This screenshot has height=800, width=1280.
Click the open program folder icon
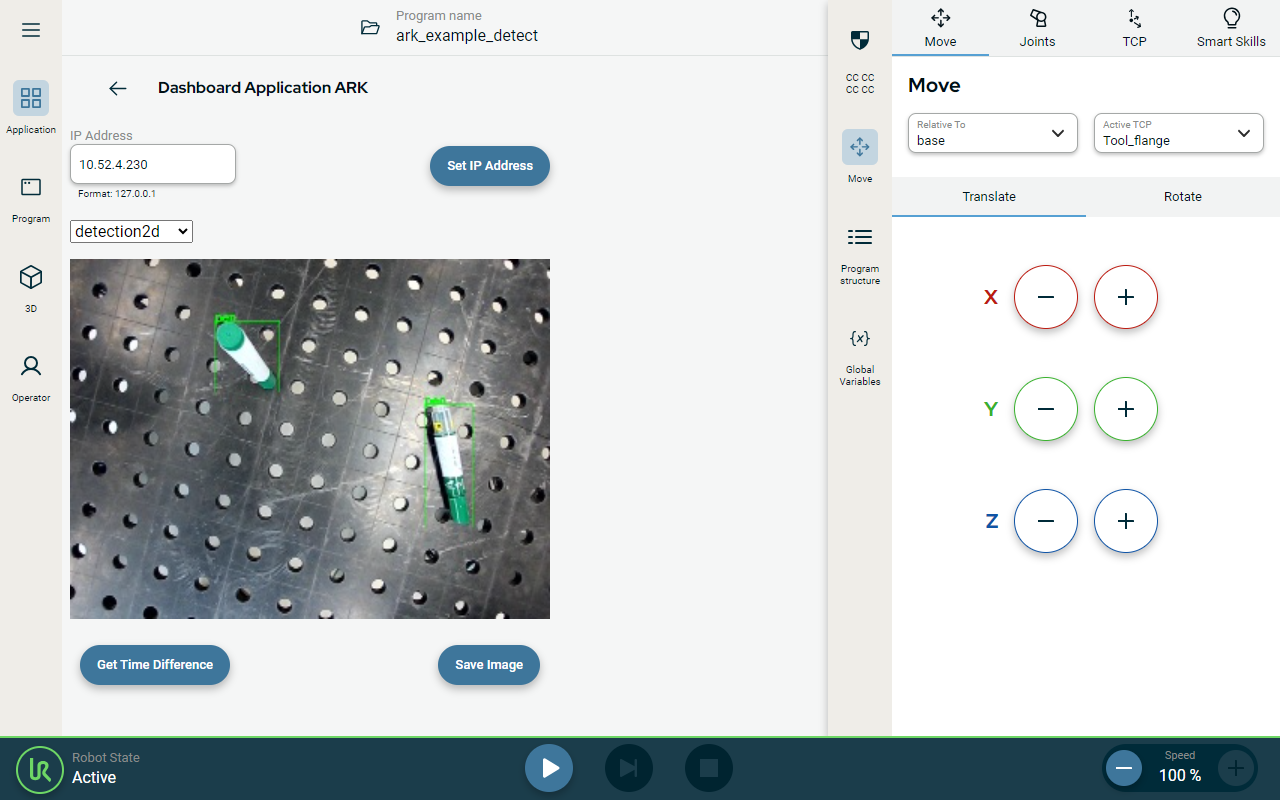[370, 28]
